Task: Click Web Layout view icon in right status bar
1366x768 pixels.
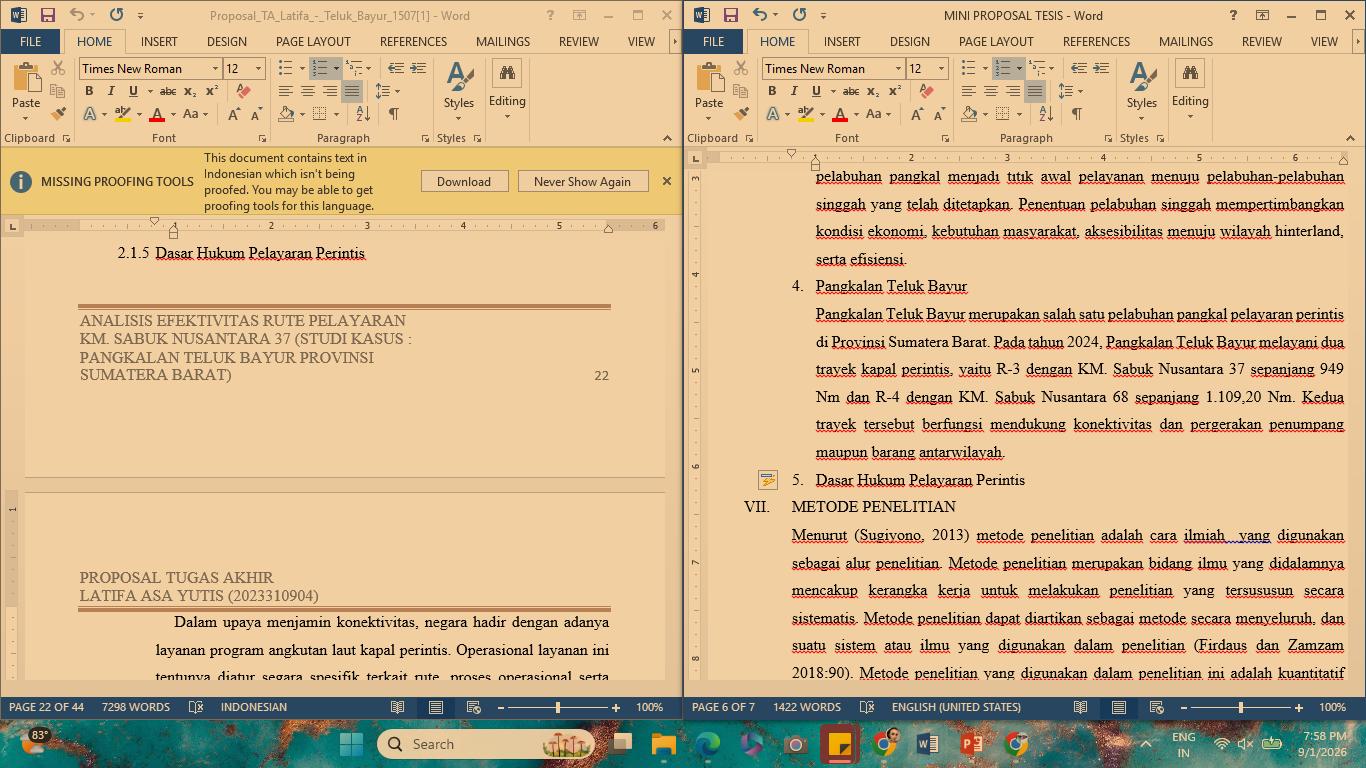Action: (1157, 707)
